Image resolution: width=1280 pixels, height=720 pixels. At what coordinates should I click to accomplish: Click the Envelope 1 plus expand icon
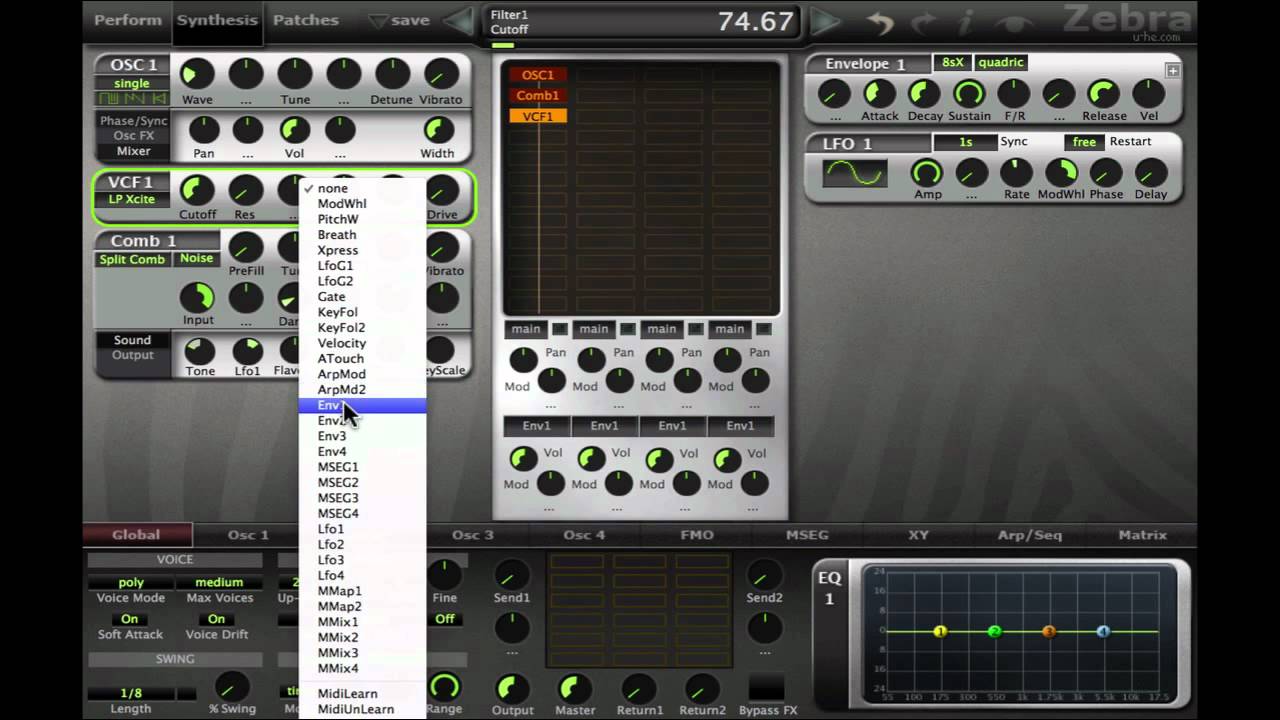[x=1172, y=70]
